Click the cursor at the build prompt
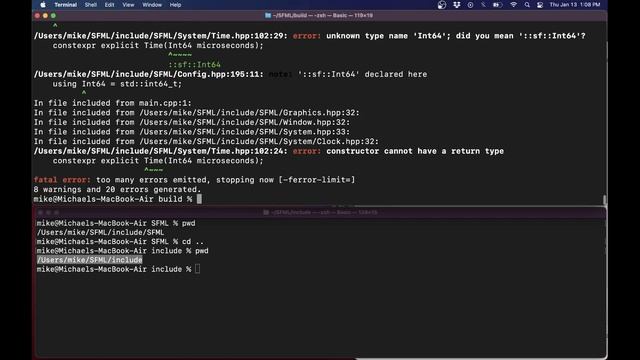The image size is (640, 360). pyautogui.click(x=199, y=199)
